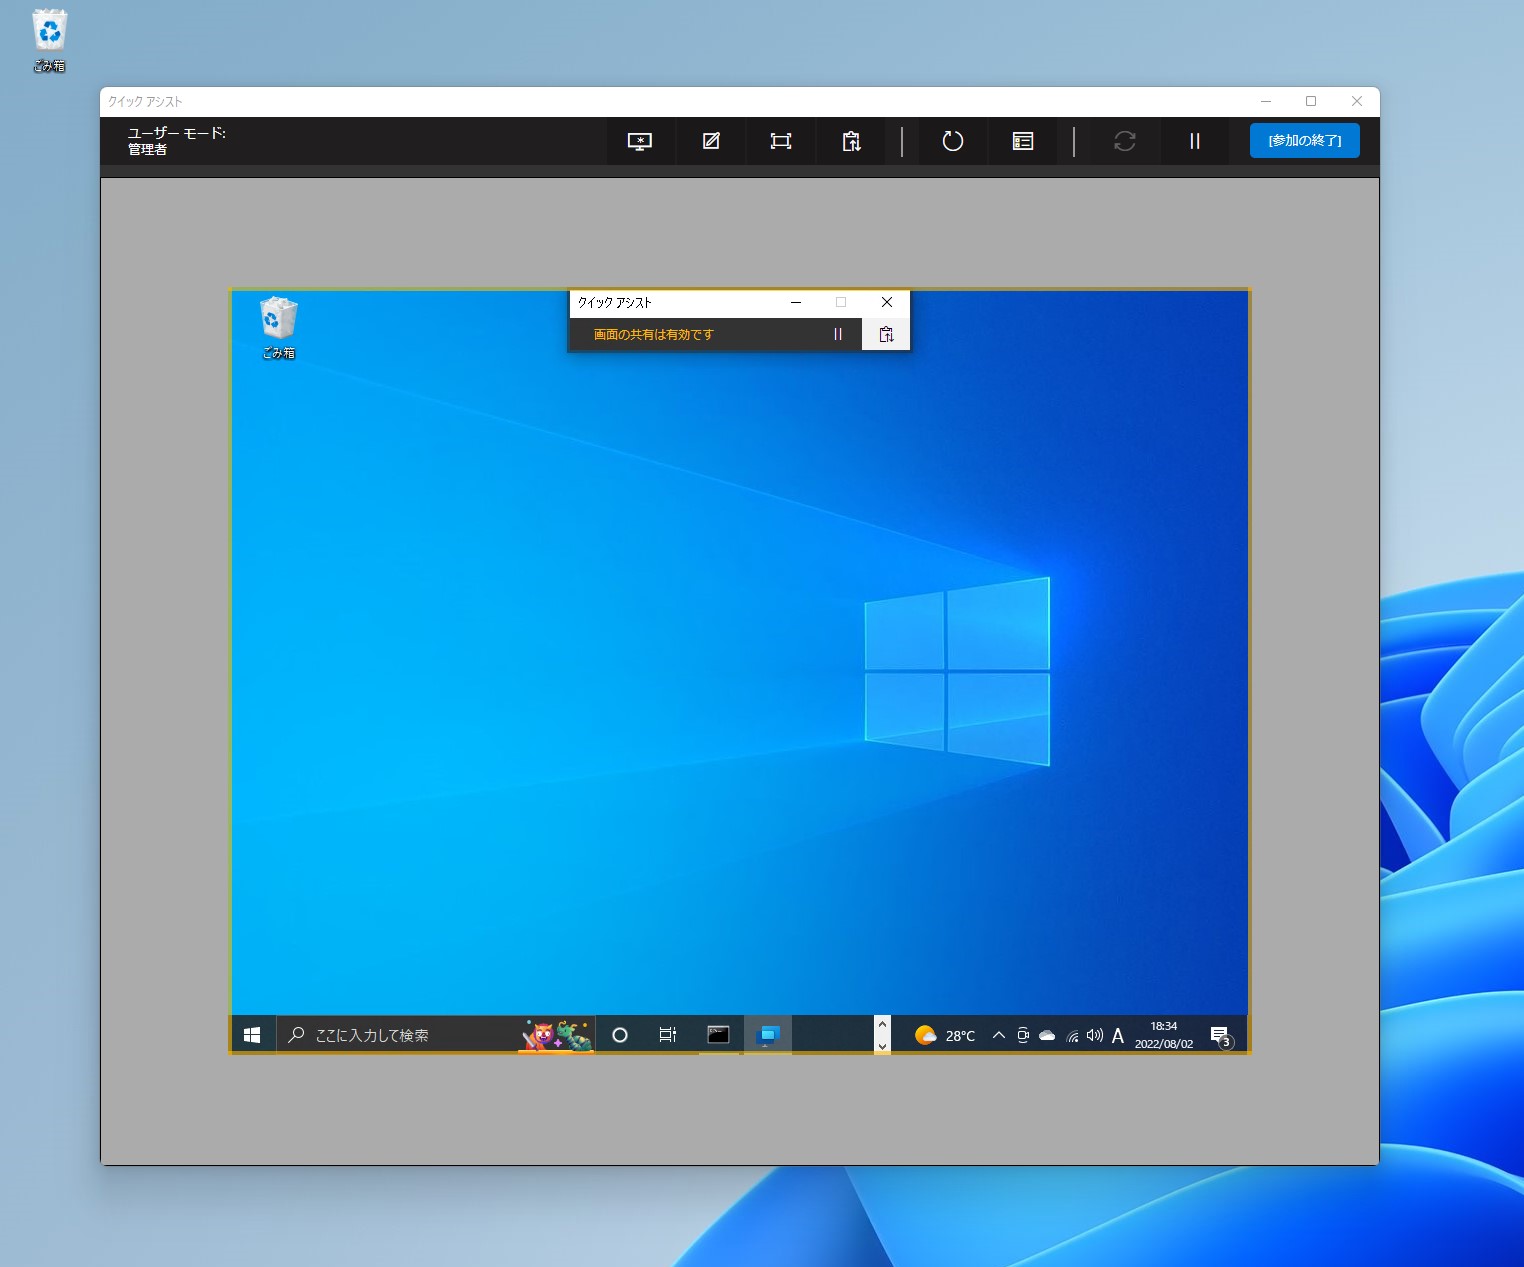Open weather widget showing 28°C
Viewport: 1524px width, 1267px height.
pos(945,1035)
